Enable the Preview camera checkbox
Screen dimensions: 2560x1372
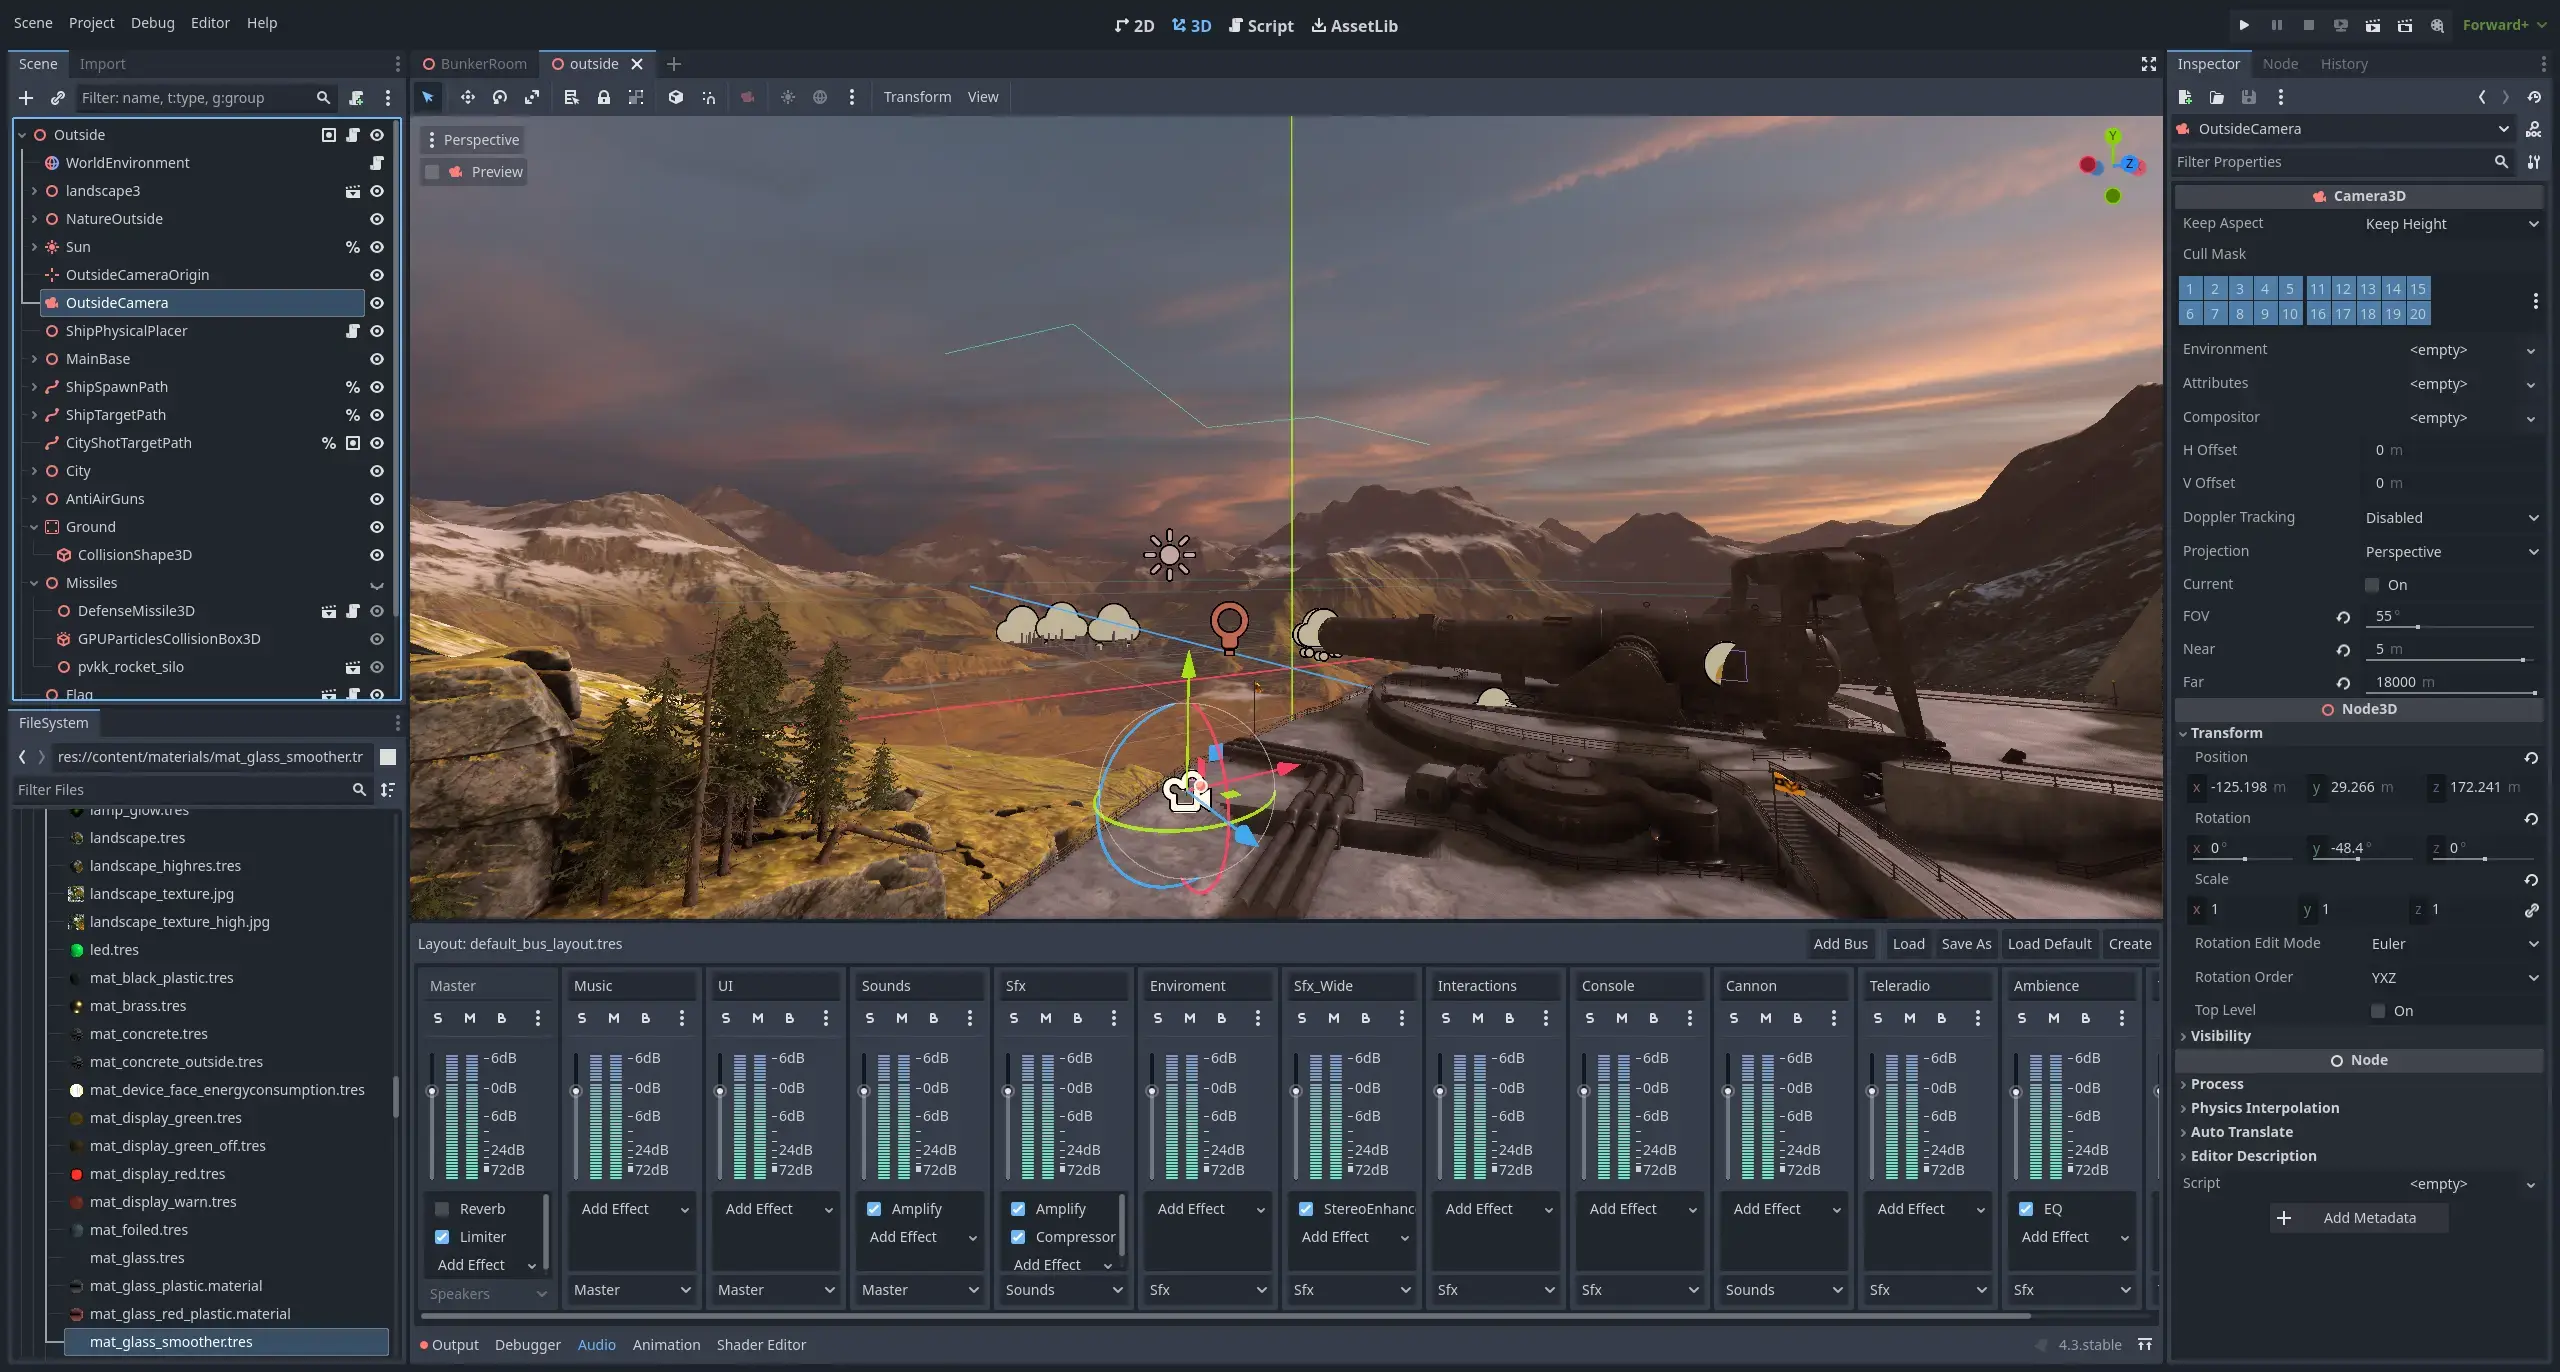pyautogui.click(x=432, y=172)
